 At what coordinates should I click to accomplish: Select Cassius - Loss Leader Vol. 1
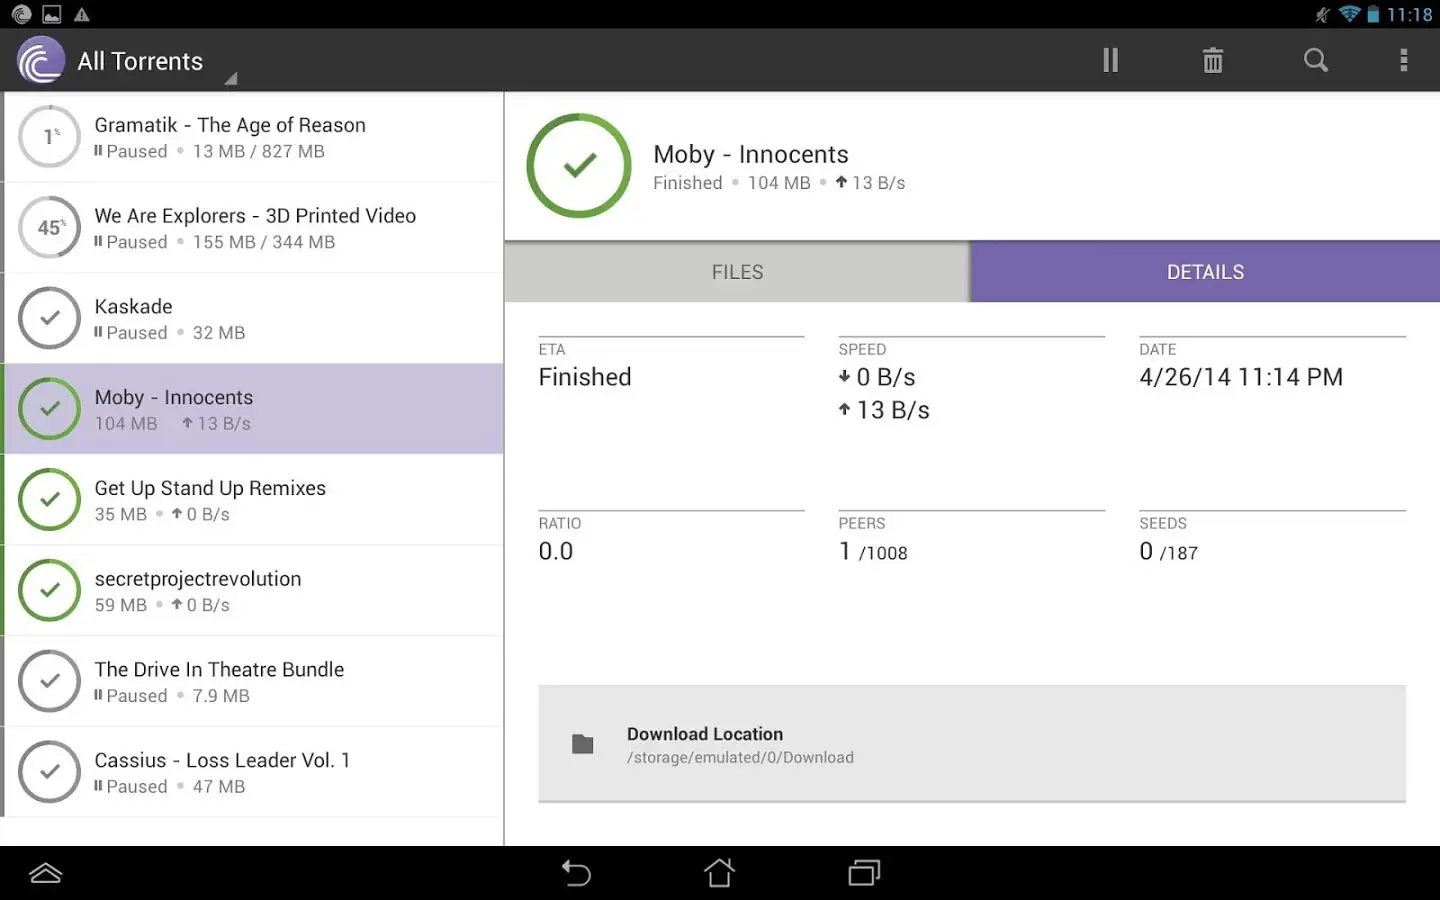tap(254, 772)
